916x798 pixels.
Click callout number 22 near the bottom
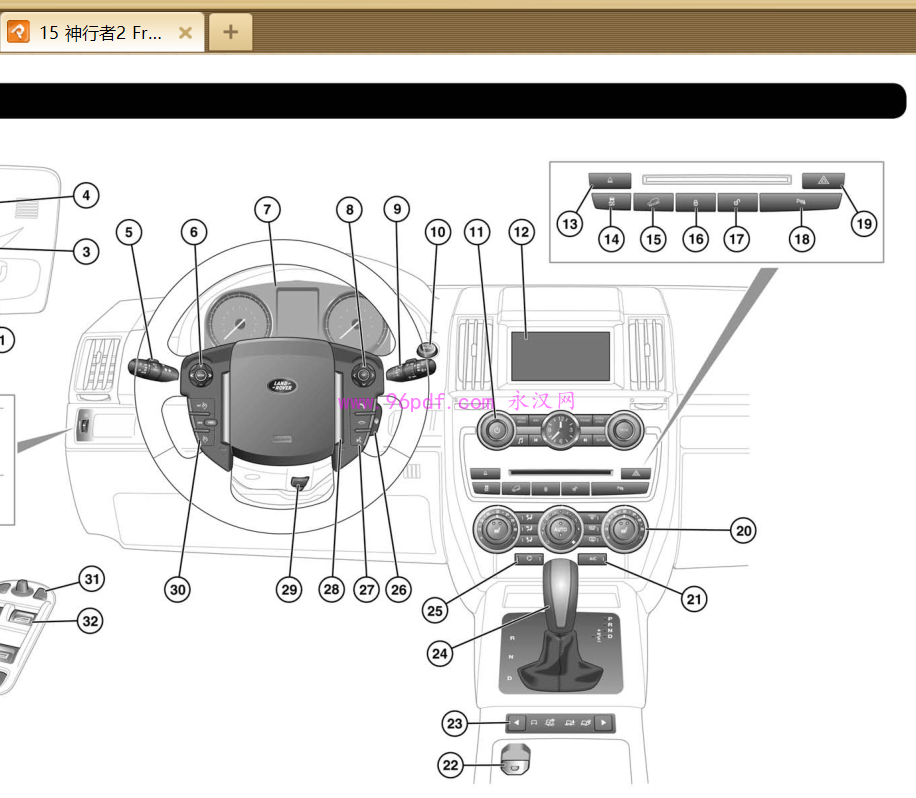[x=451, y=766]
